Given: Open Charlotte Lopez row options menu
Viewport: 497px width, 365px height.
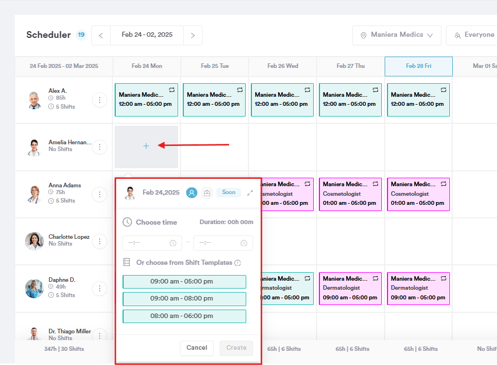Looking at the screenshot, I should coord(99,241).
